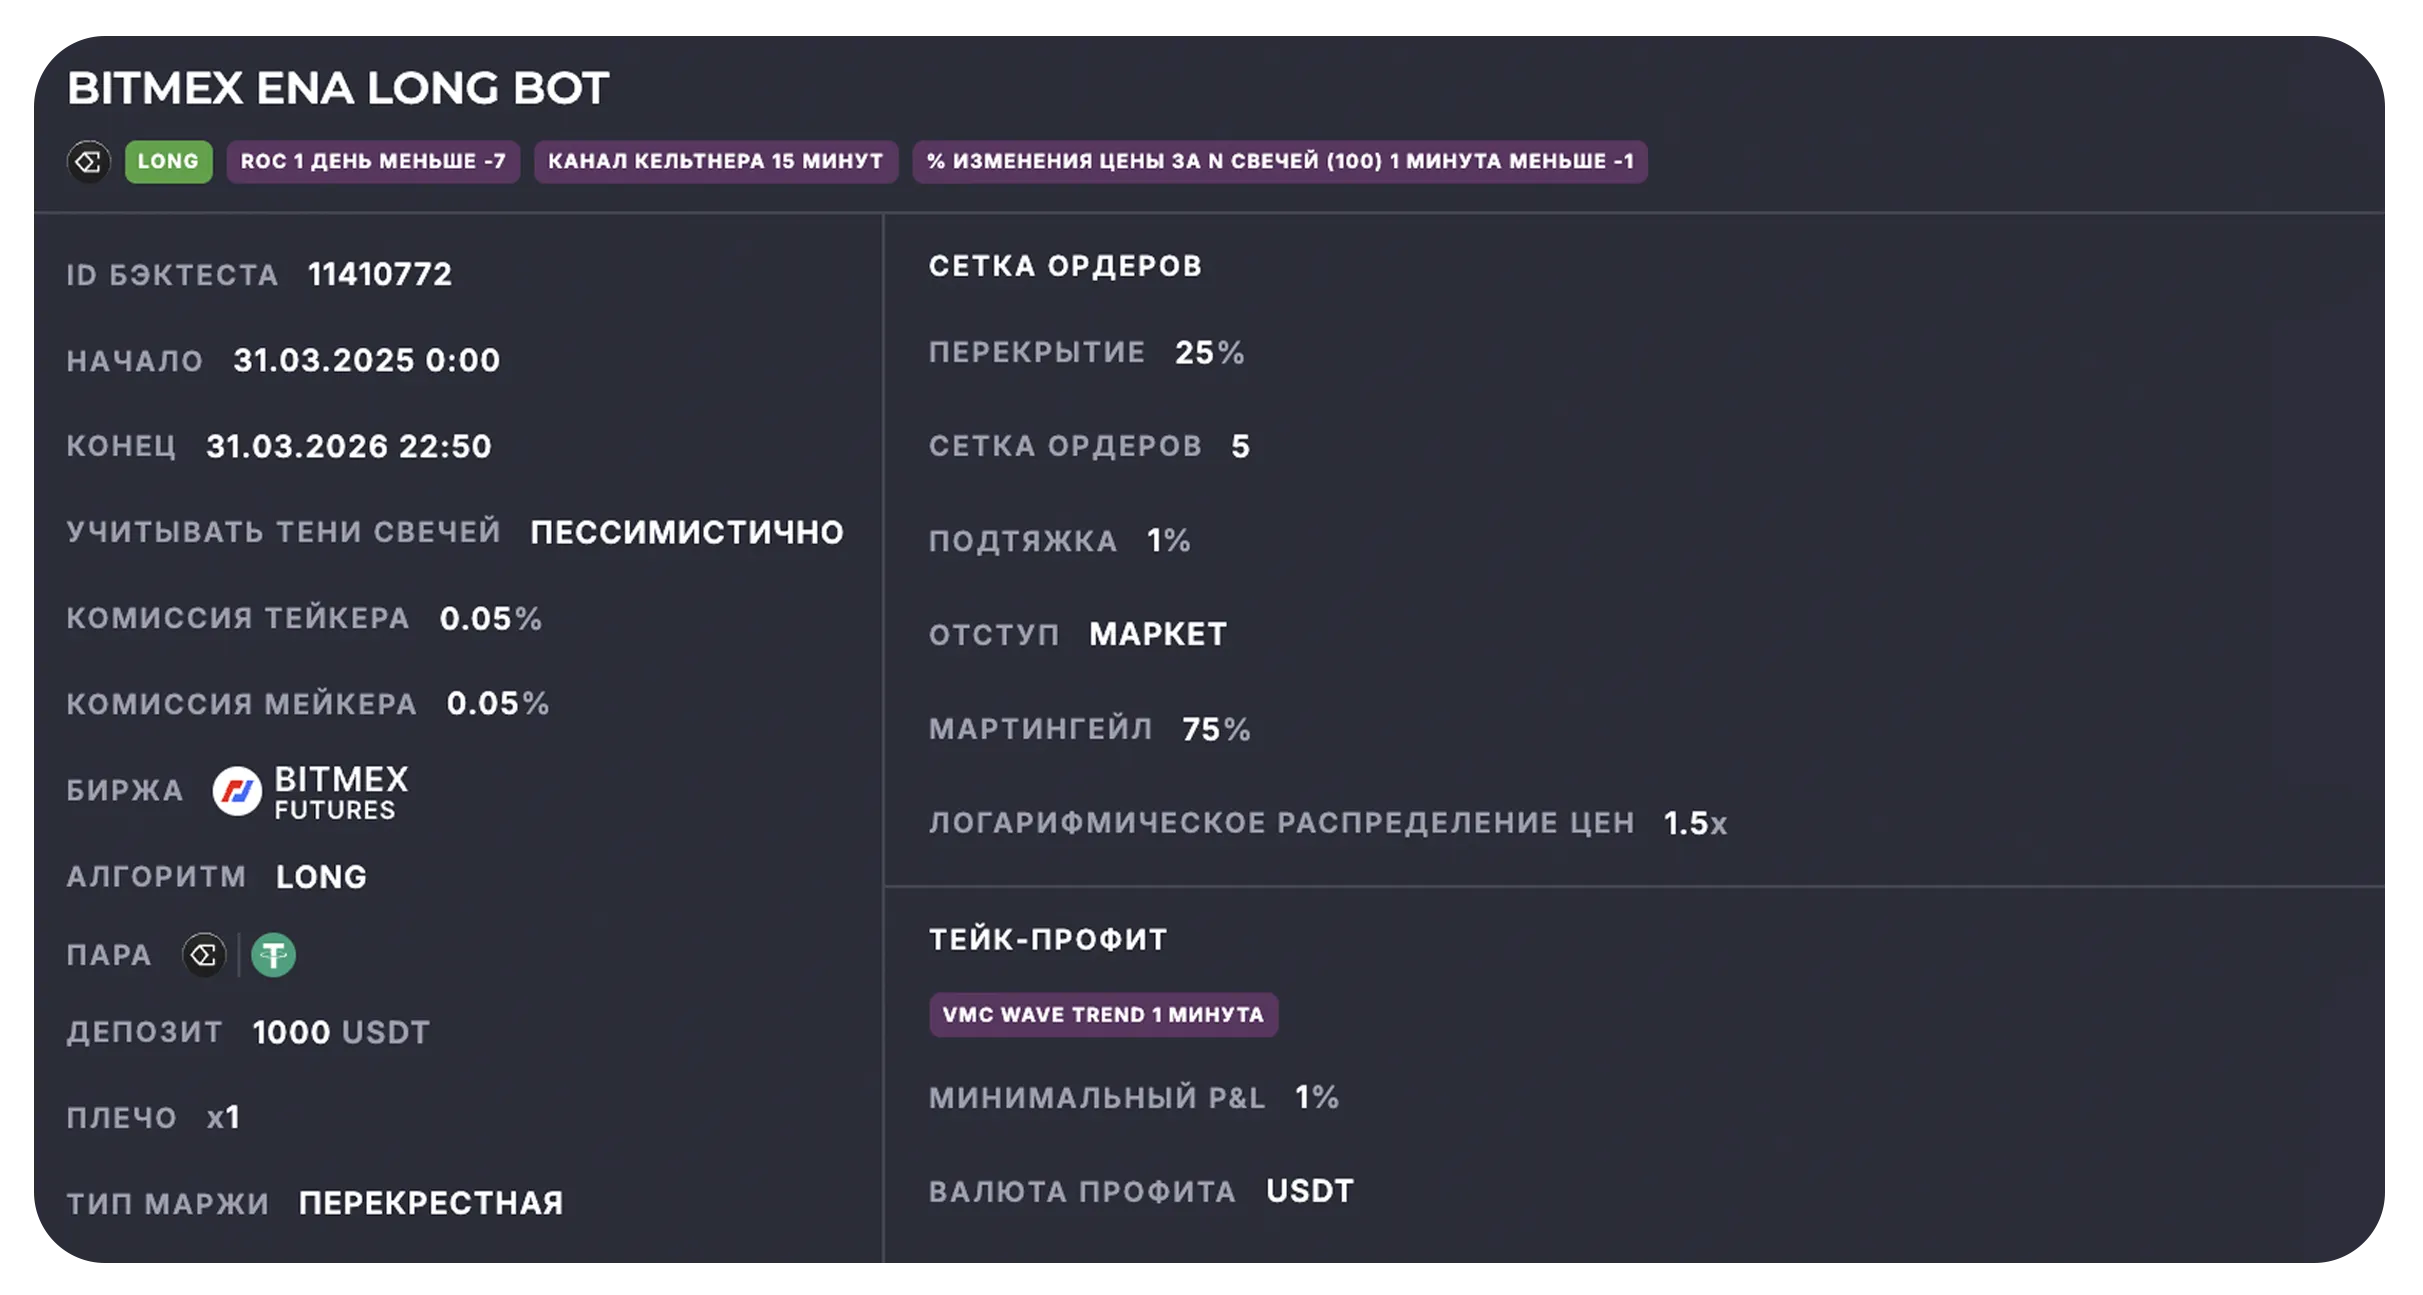Select the VMC Wave Trend 1 минута tag
2423x1295 pixels.
pyautogui.click(x=1103, y=1014)
